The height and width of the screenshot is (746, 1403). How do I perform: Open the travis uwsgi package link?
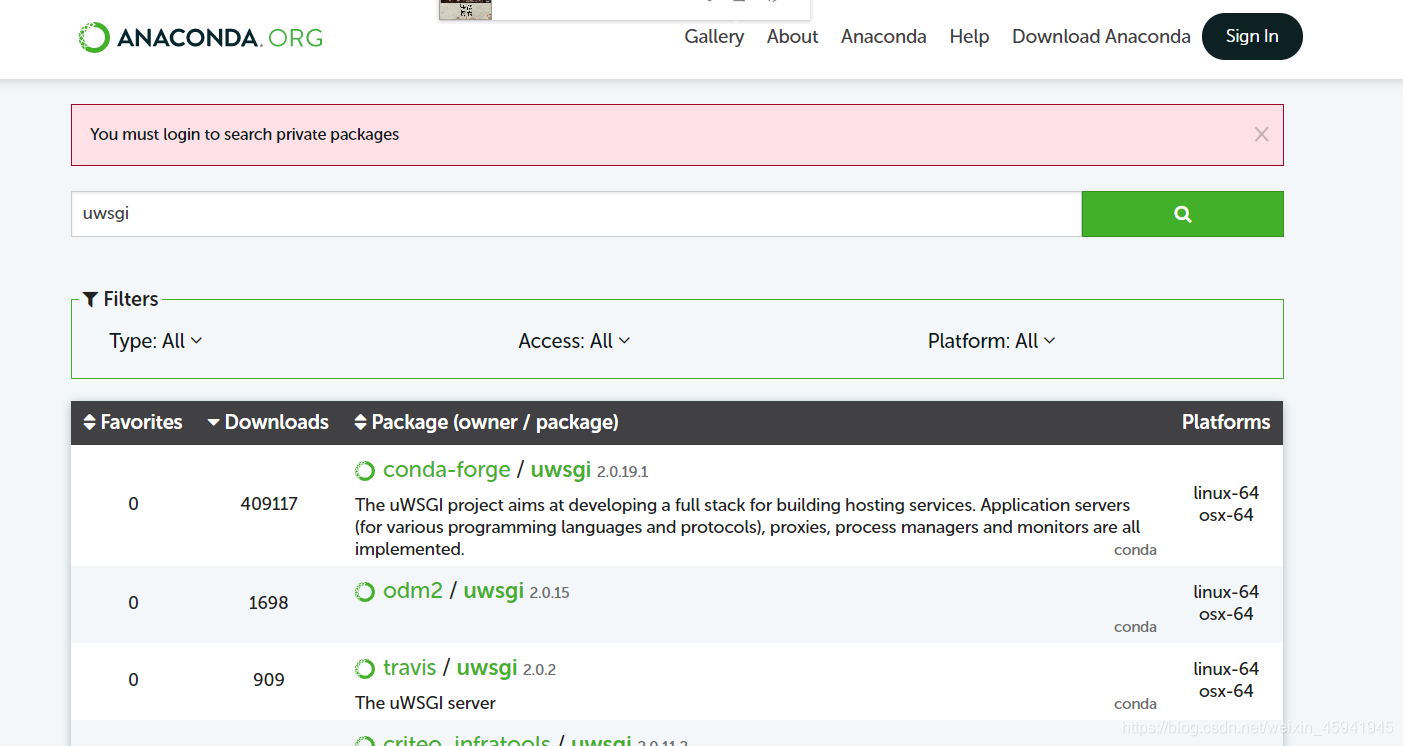[487, 668]
